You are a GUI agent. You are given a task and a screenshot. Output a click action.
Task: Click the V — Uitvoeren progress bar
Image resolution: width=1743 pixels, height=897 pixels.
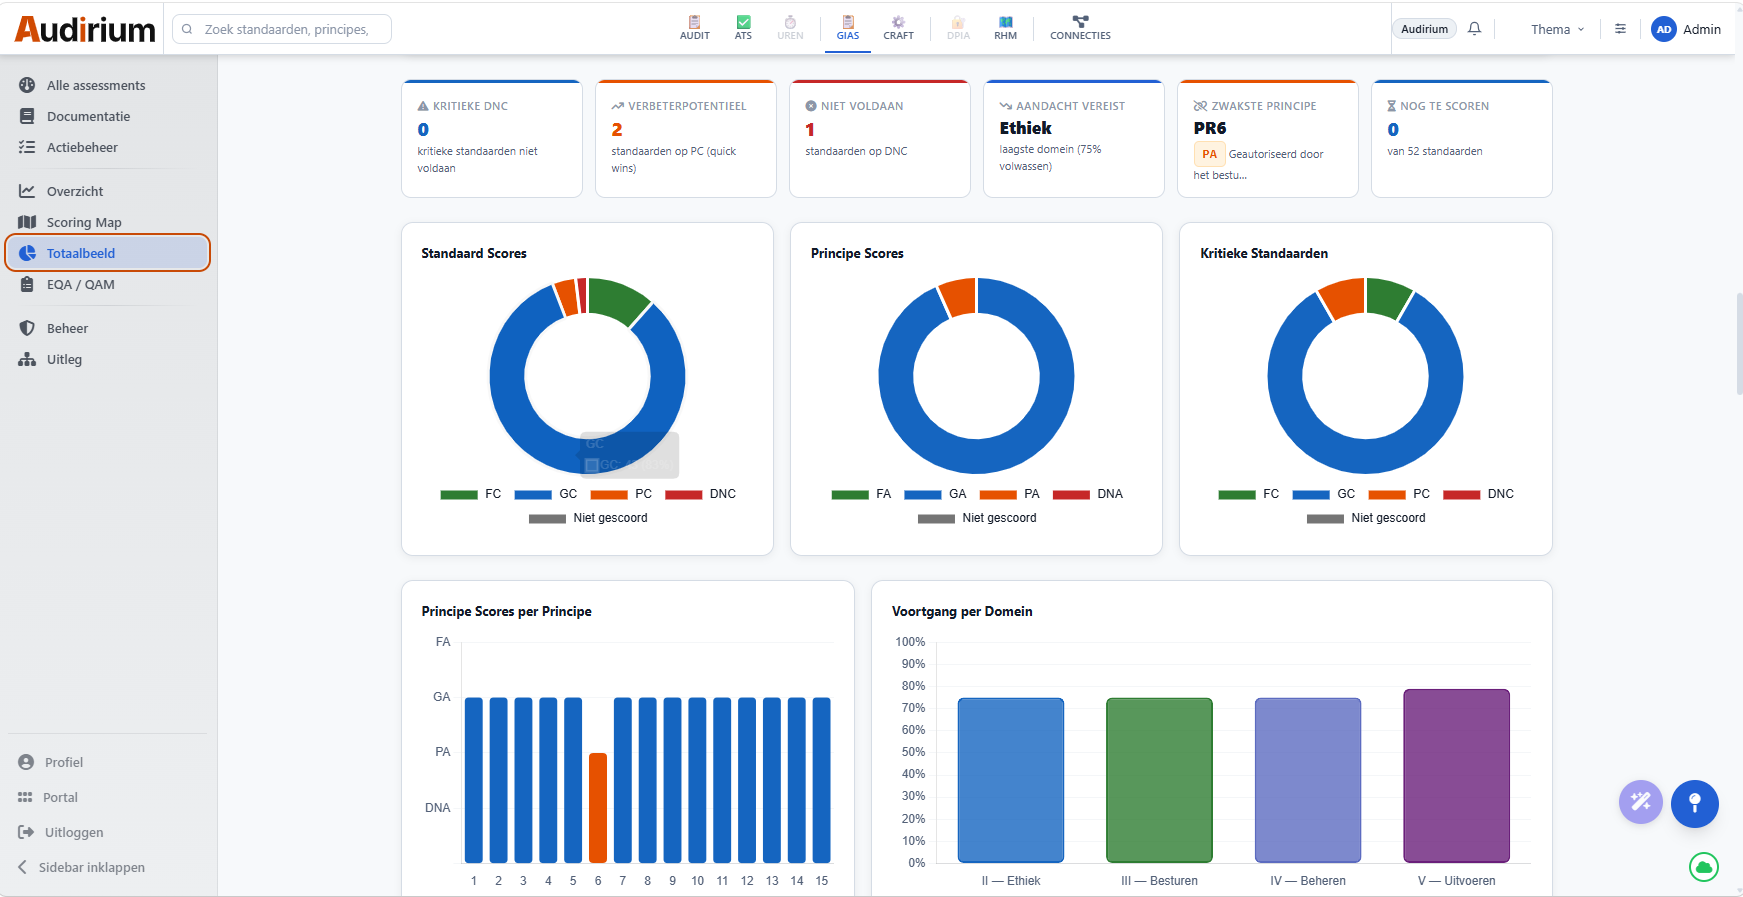tap(1457, 776)
